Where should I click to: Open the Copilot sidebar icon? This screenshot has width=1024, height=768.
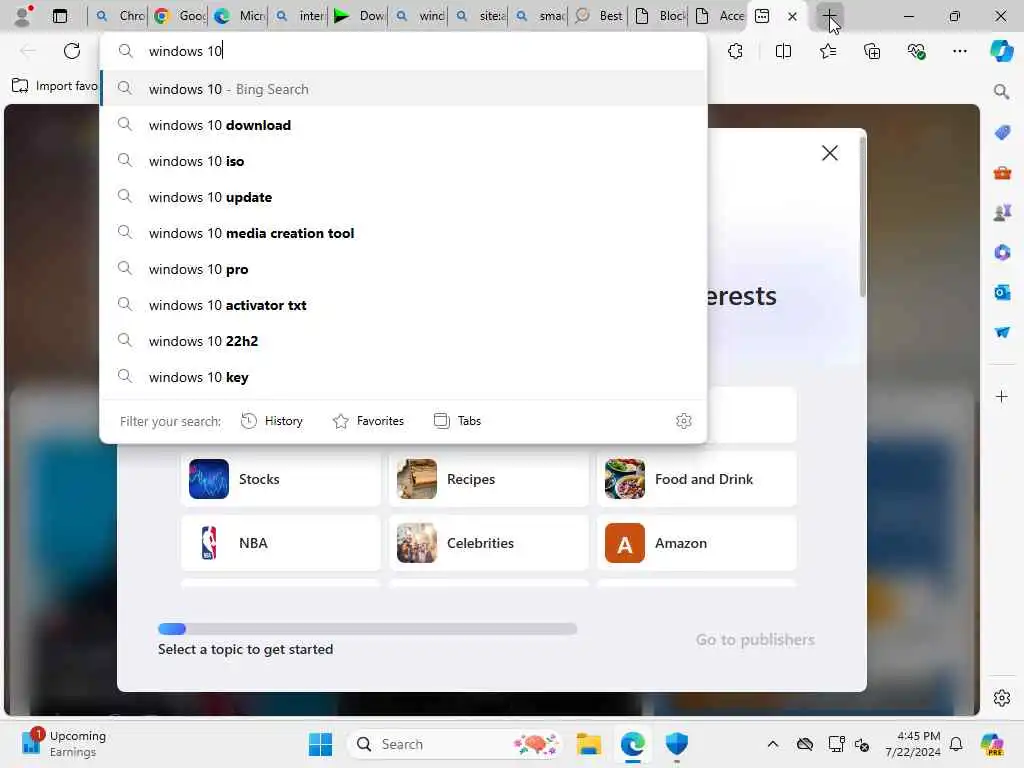(x=1001, y=51)
